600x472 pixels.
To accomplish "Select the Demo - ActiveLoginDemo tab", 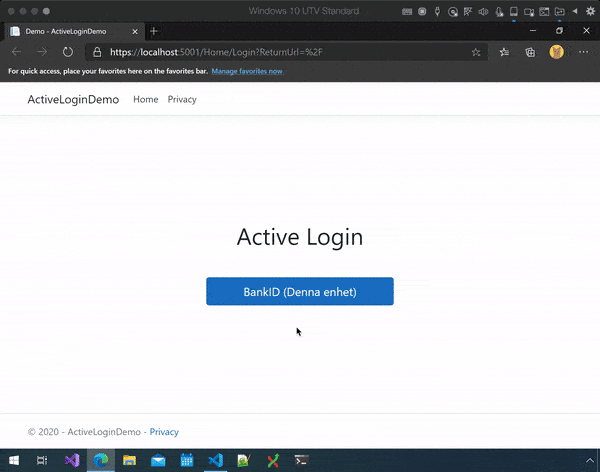I will coord(70,31).
